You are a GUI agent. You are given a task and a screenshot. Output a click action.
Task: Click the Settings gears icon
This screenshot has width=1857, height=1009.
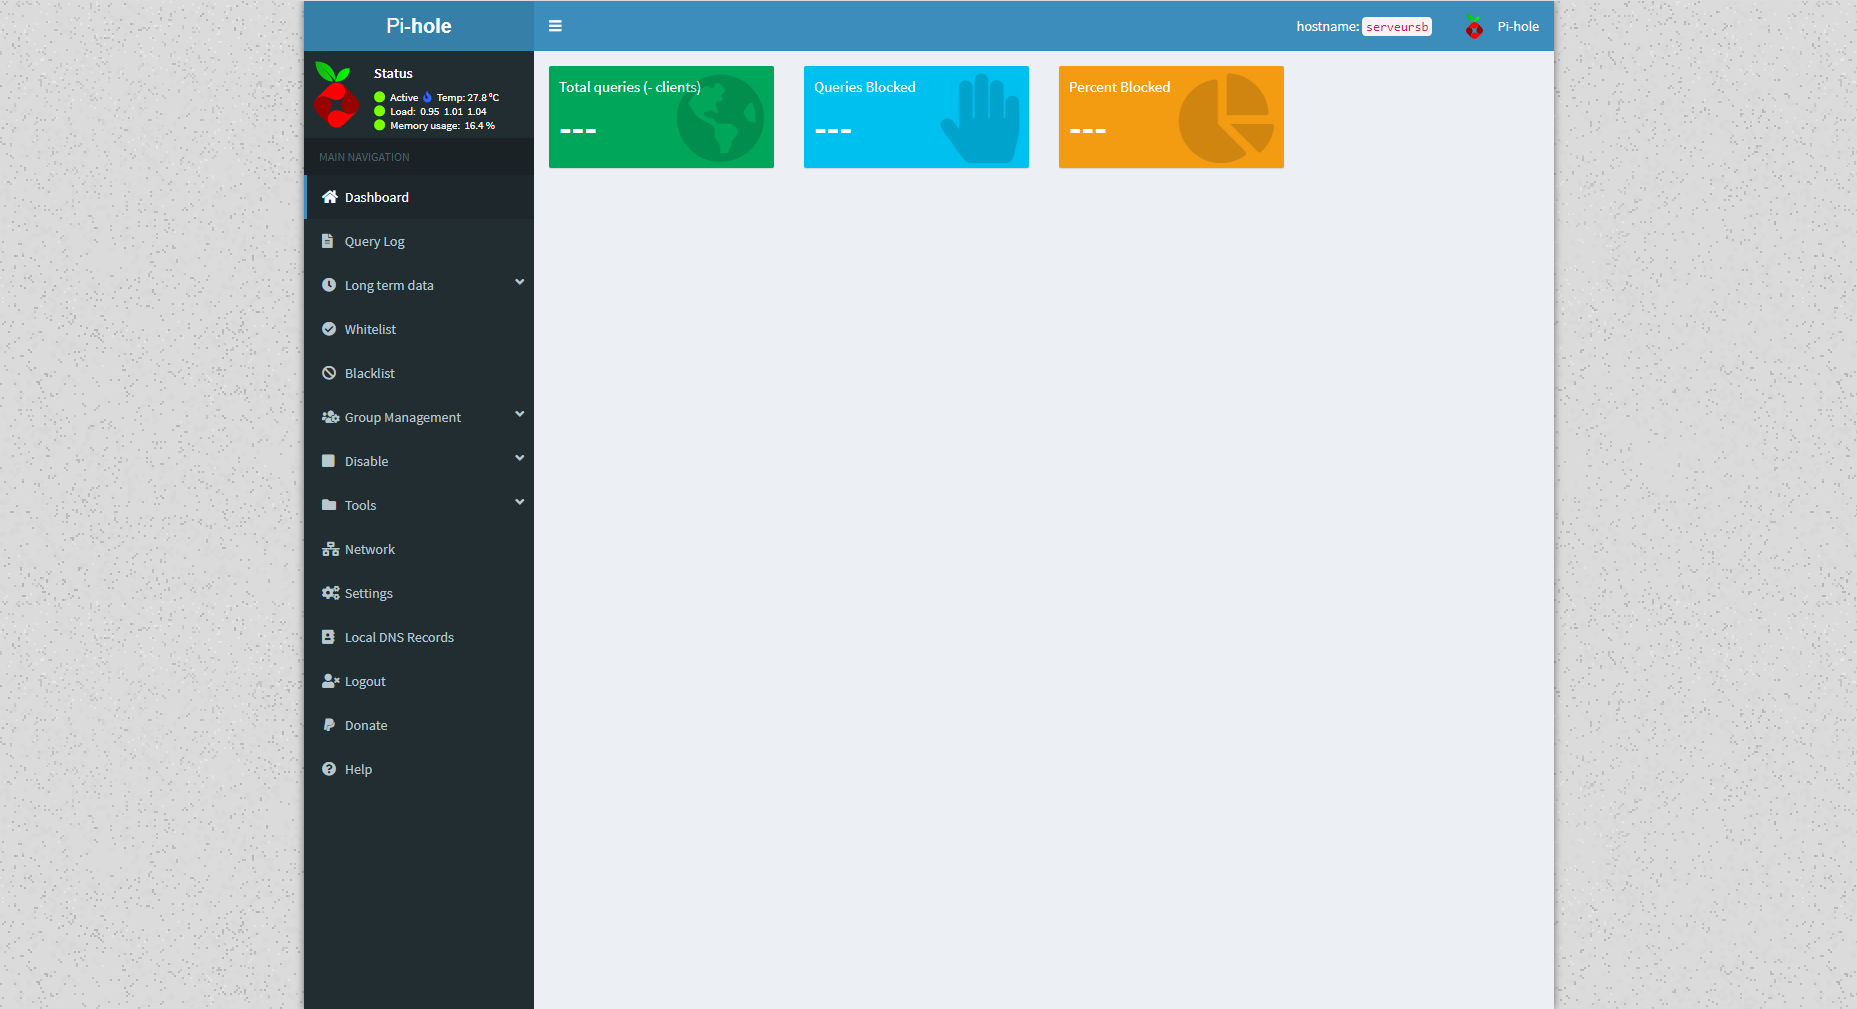click(x=330, y=593)
